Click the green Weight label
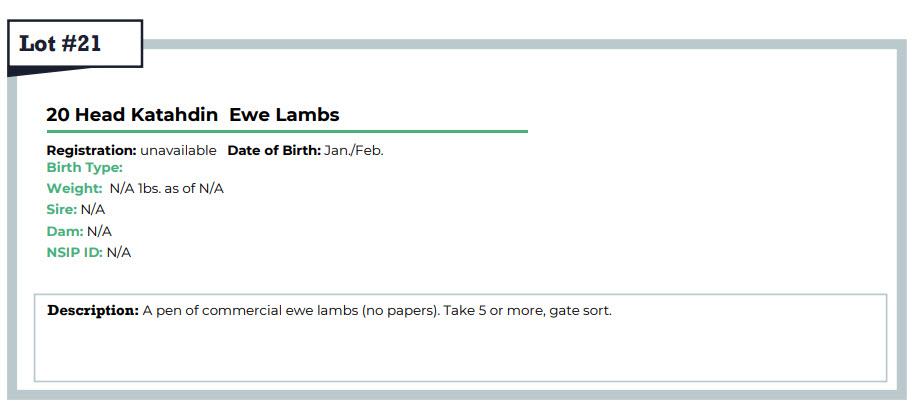The height and width of the screenshot is (412, 916). [74, 189]
